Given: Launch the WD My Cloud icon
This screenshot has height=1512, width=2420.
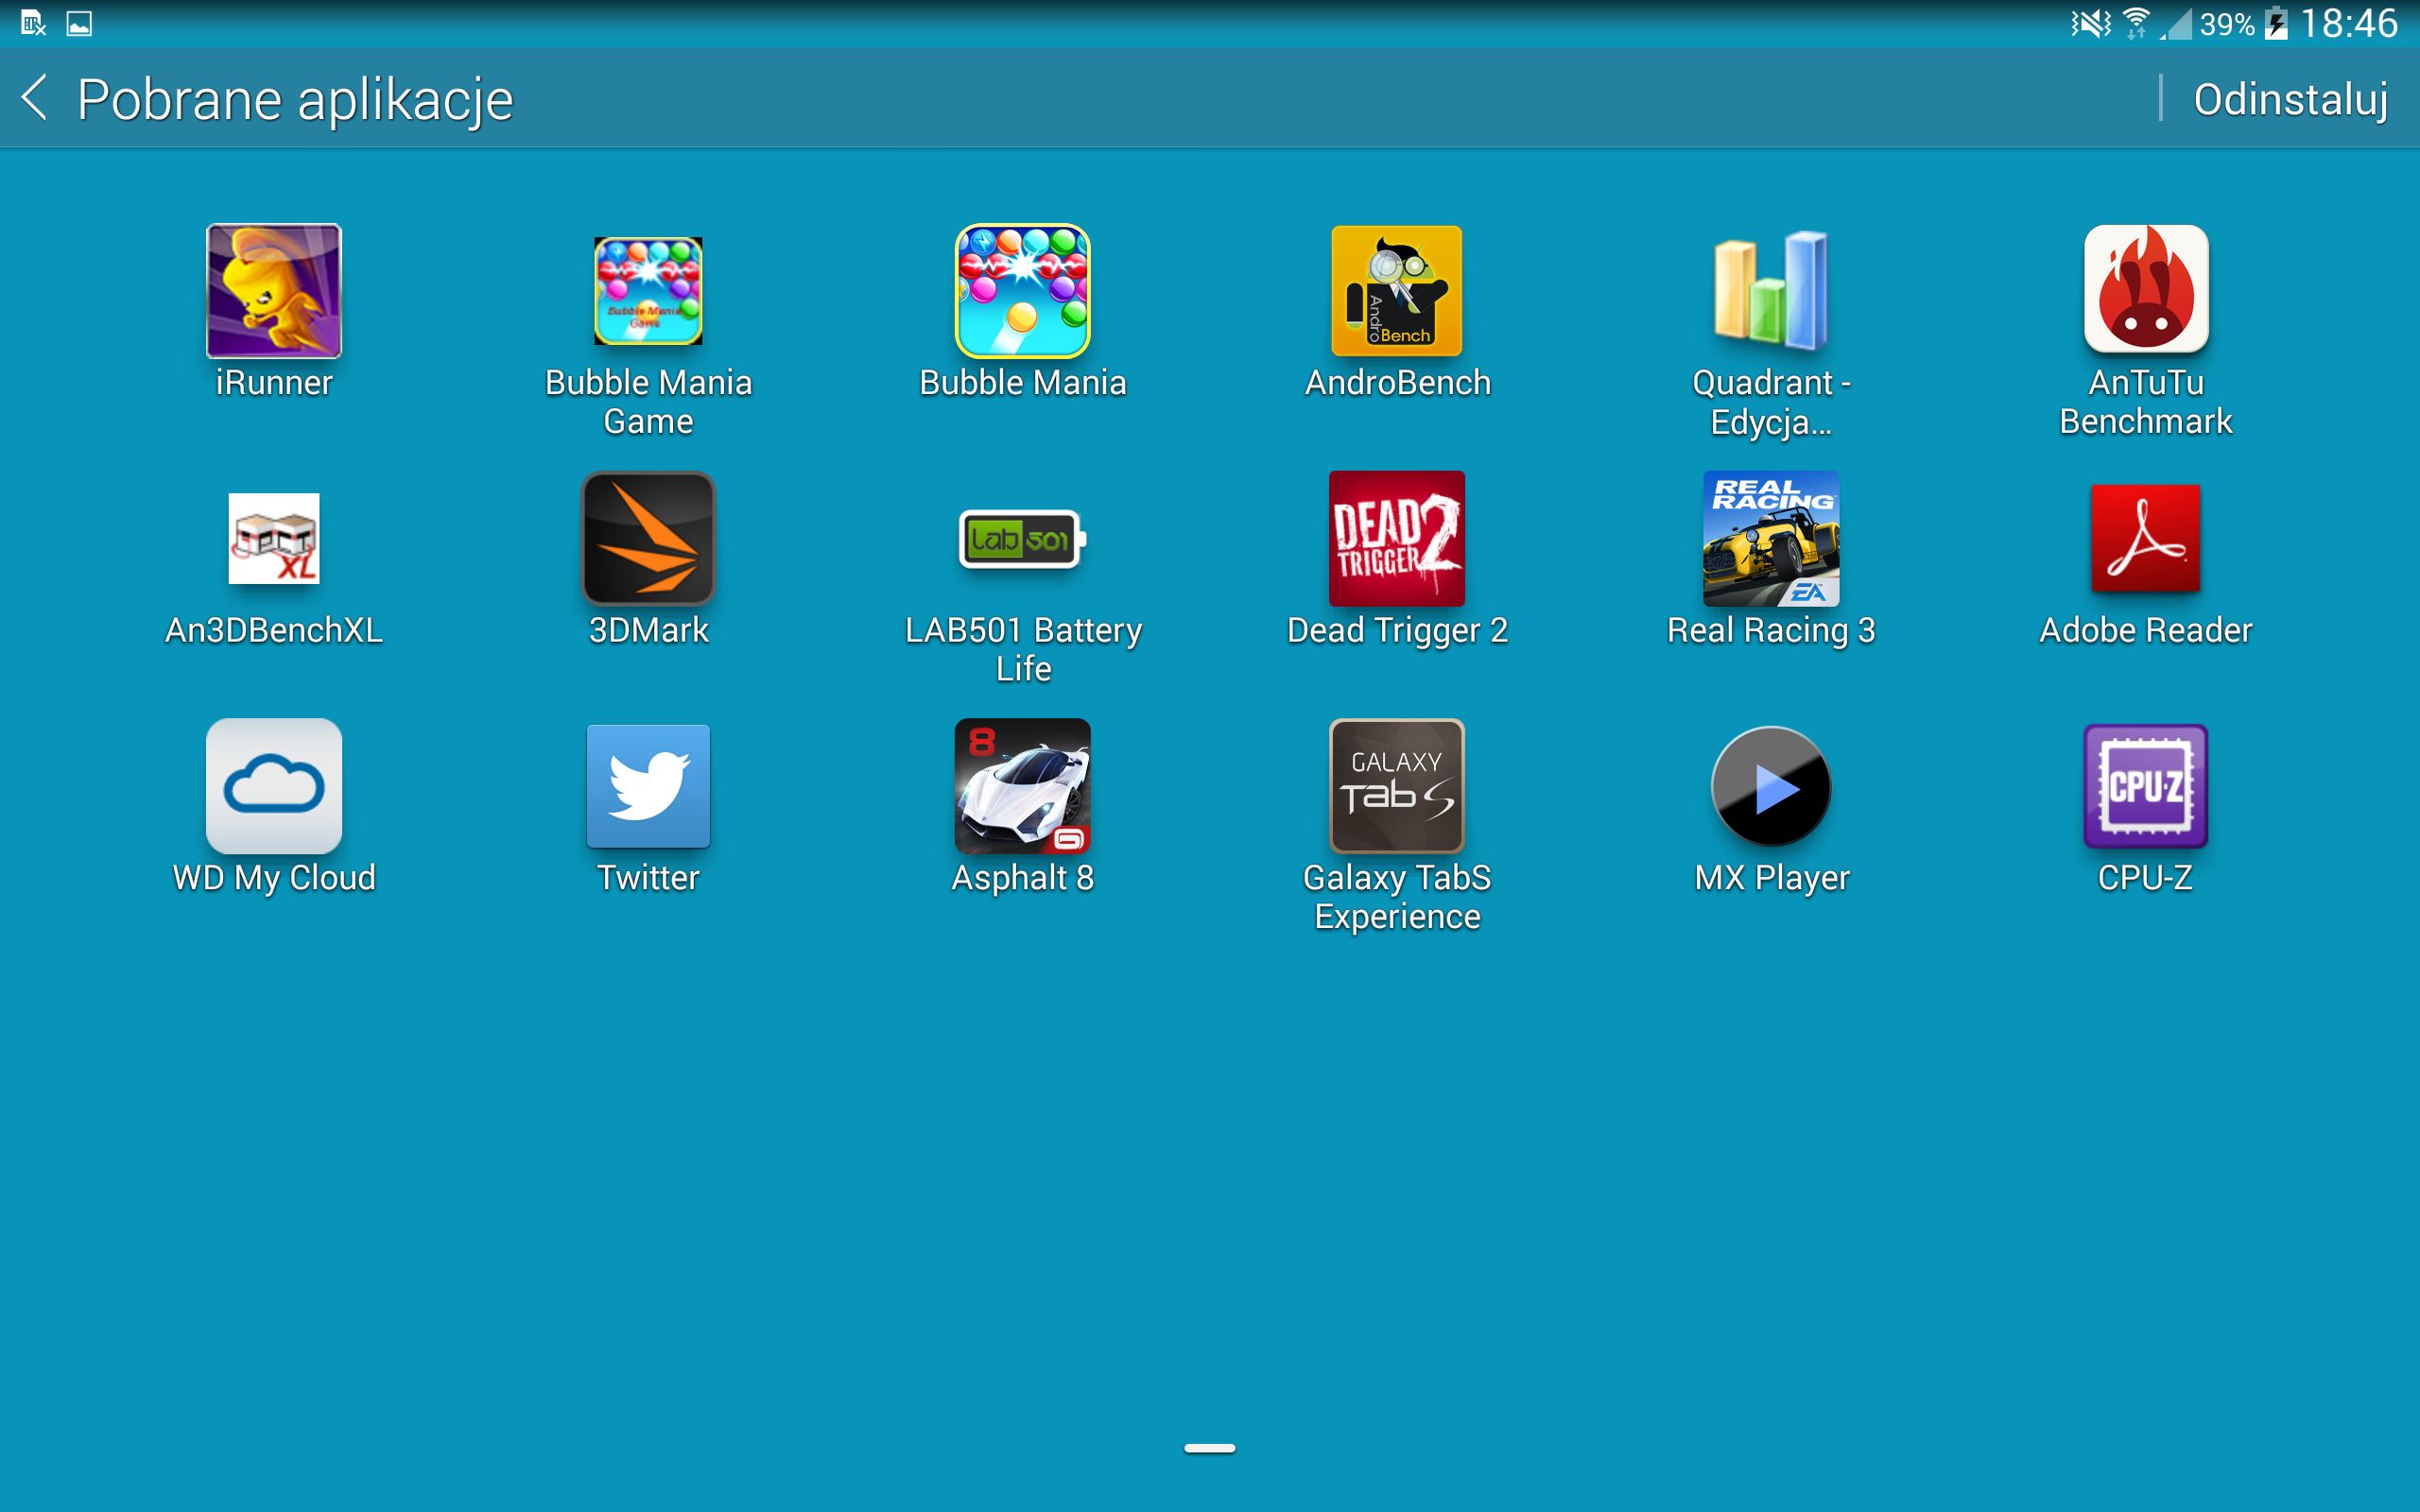Looking at the screenshot, I should tap(273, 786).
